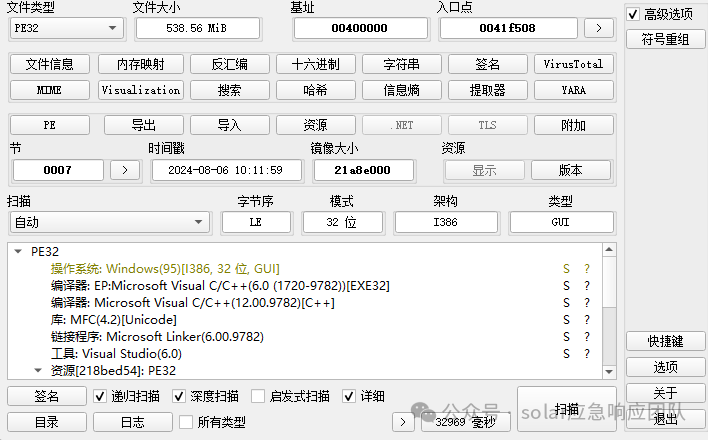This screenshot has height=440, width=708.
Task: Click the arrow button next to 入口点 field
Action: (599, 28)
